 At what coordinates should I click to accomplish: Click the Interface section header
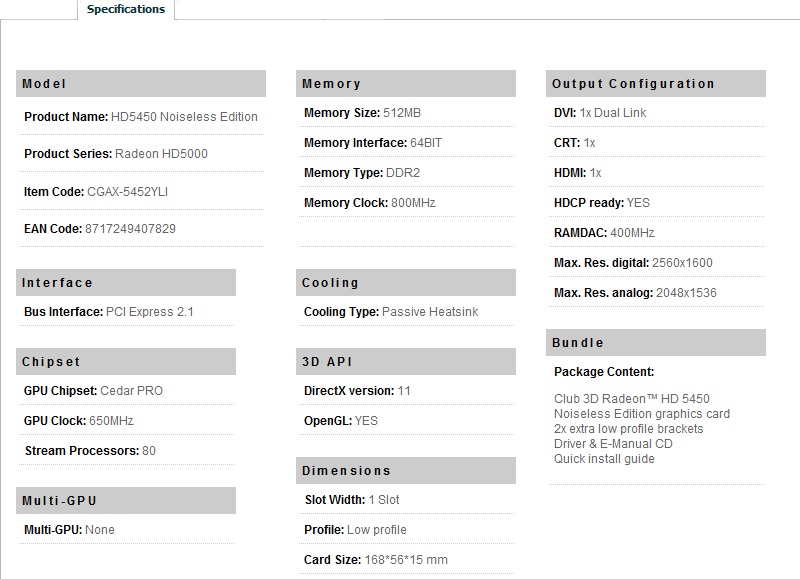pyautogui.click(x=126, y=283)
